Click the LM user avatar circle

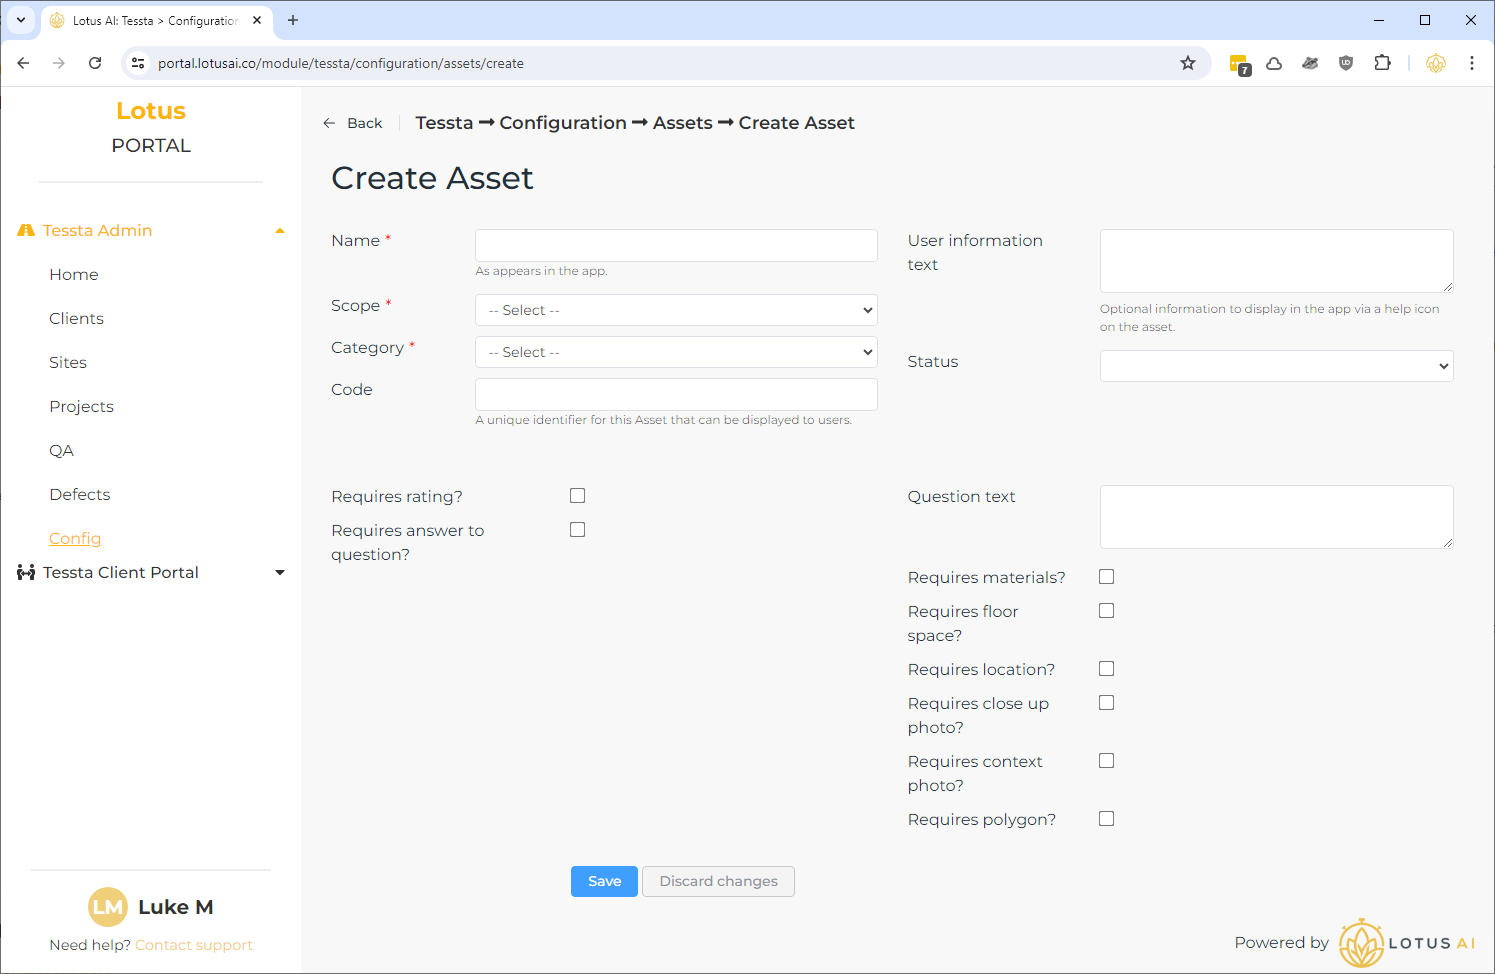108,907
